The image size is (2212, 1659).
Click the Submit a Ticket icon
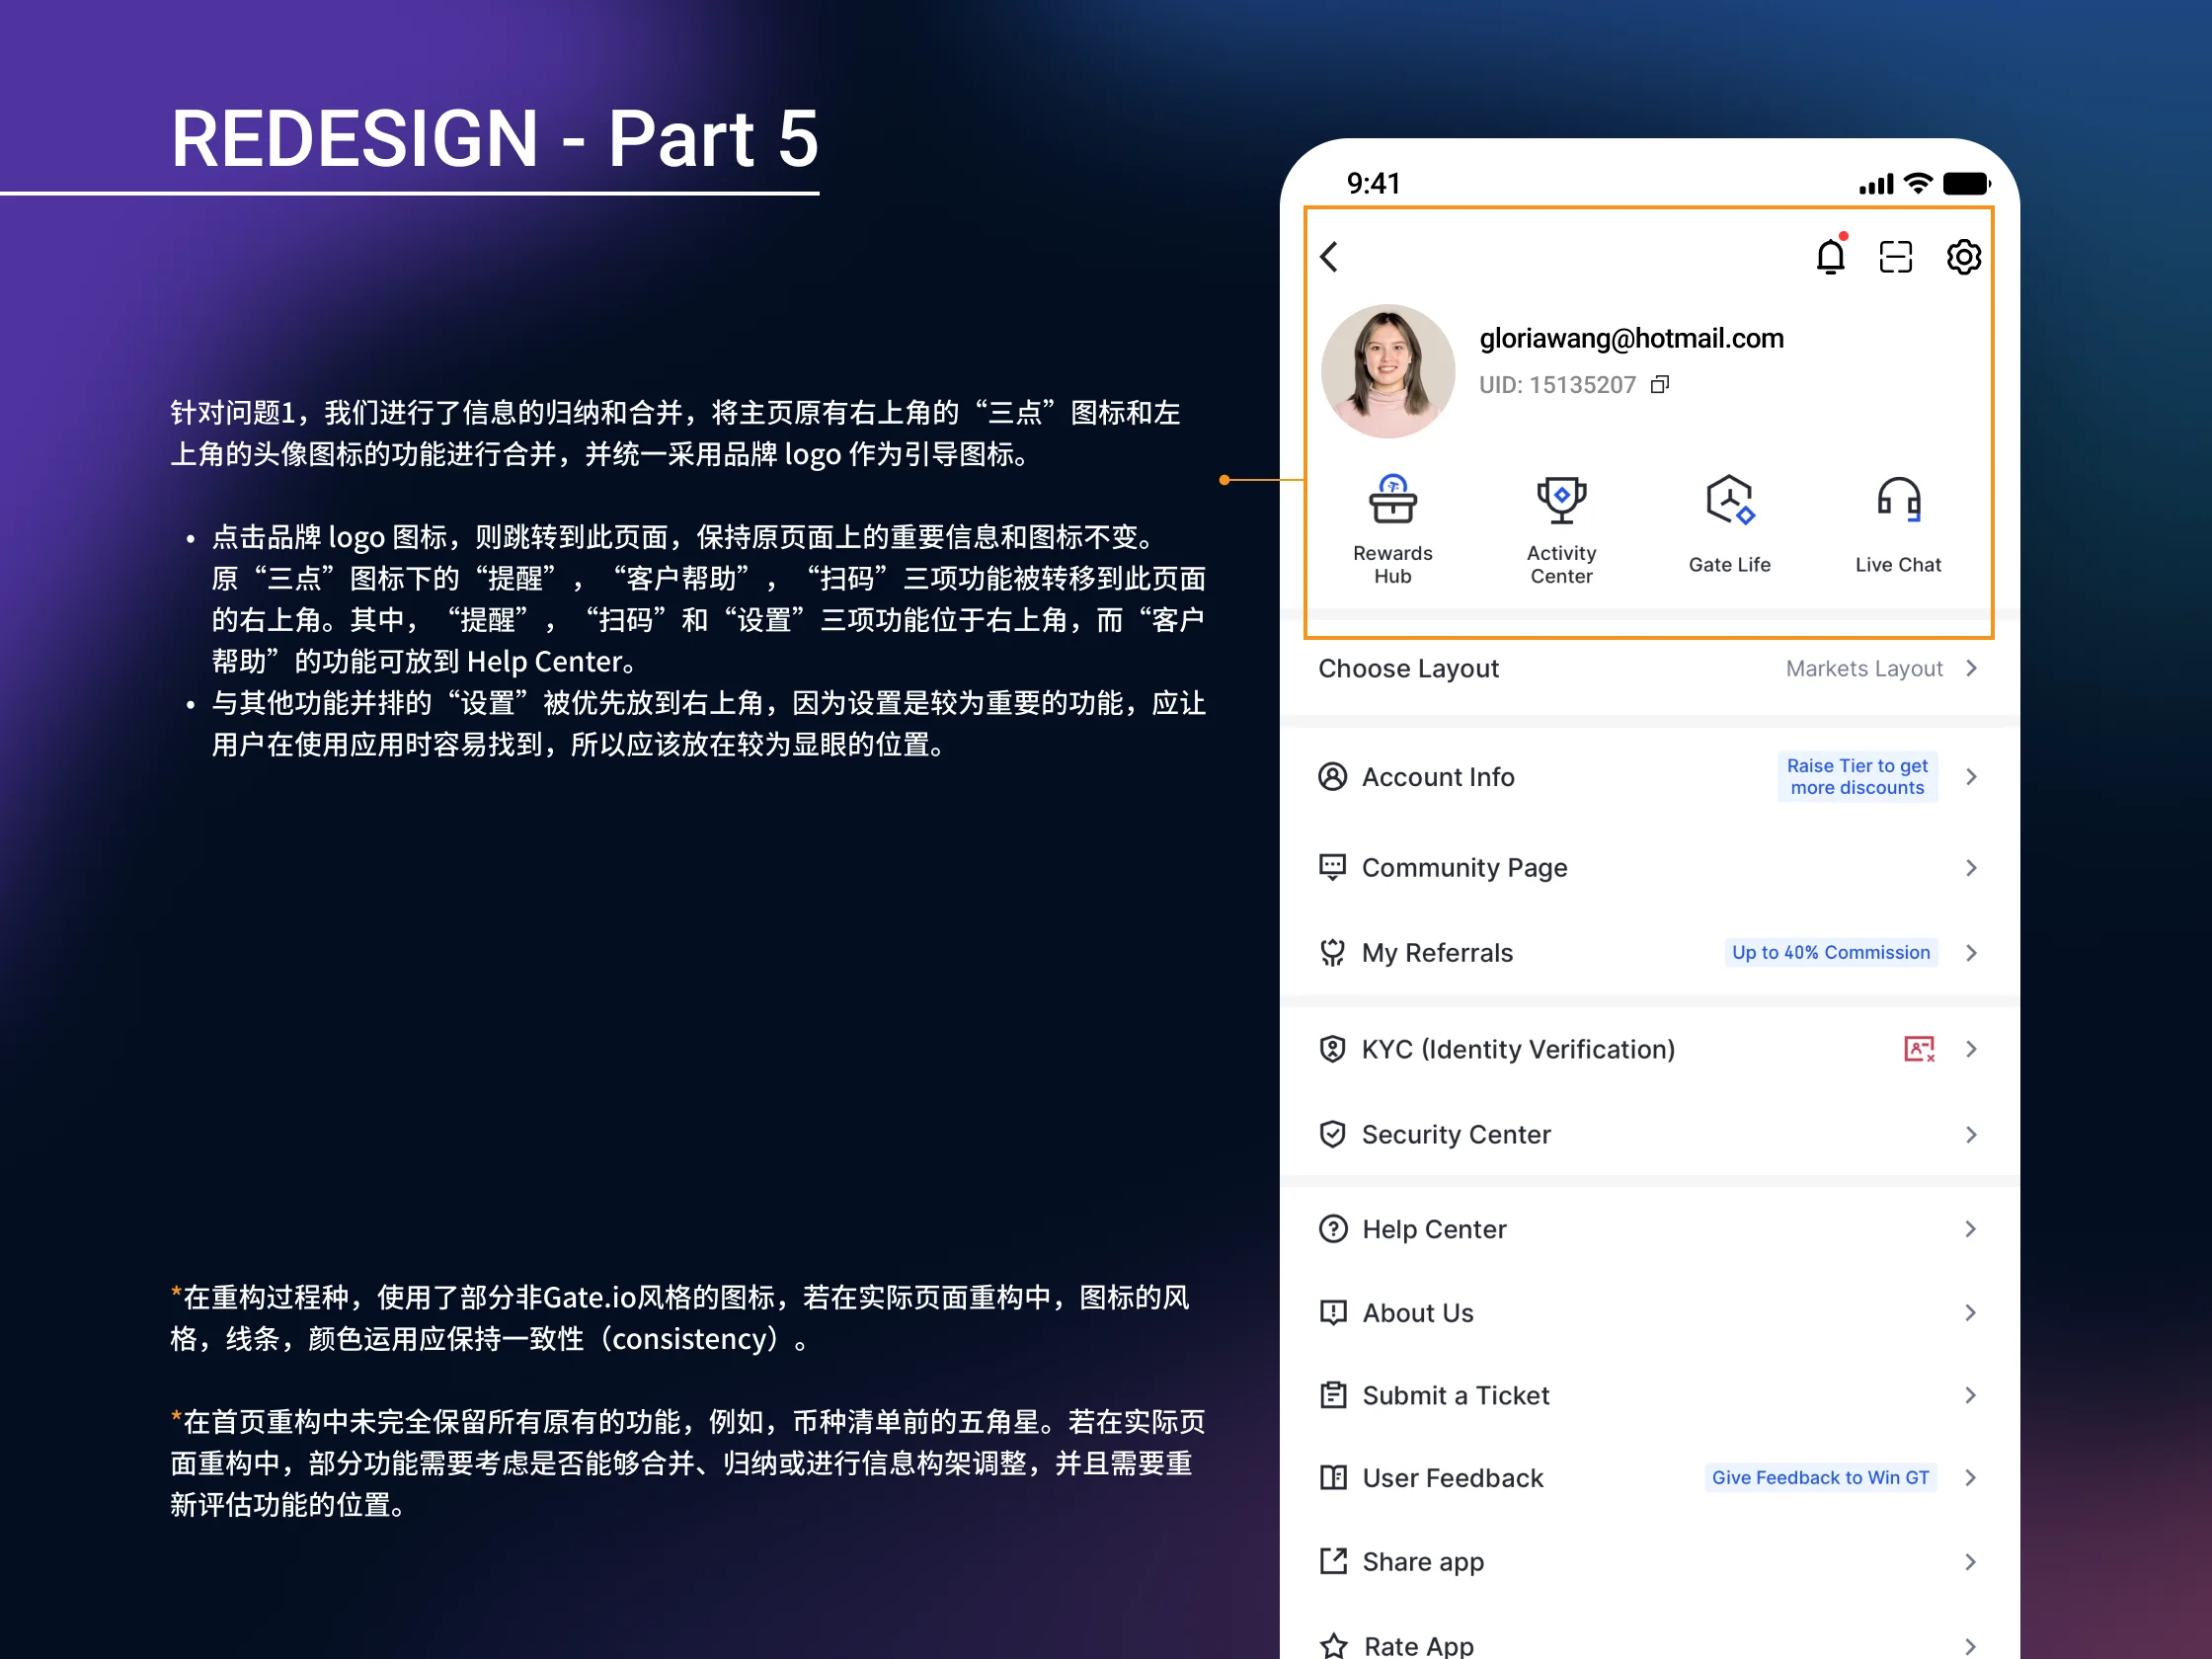(x=1333, y=1395)
